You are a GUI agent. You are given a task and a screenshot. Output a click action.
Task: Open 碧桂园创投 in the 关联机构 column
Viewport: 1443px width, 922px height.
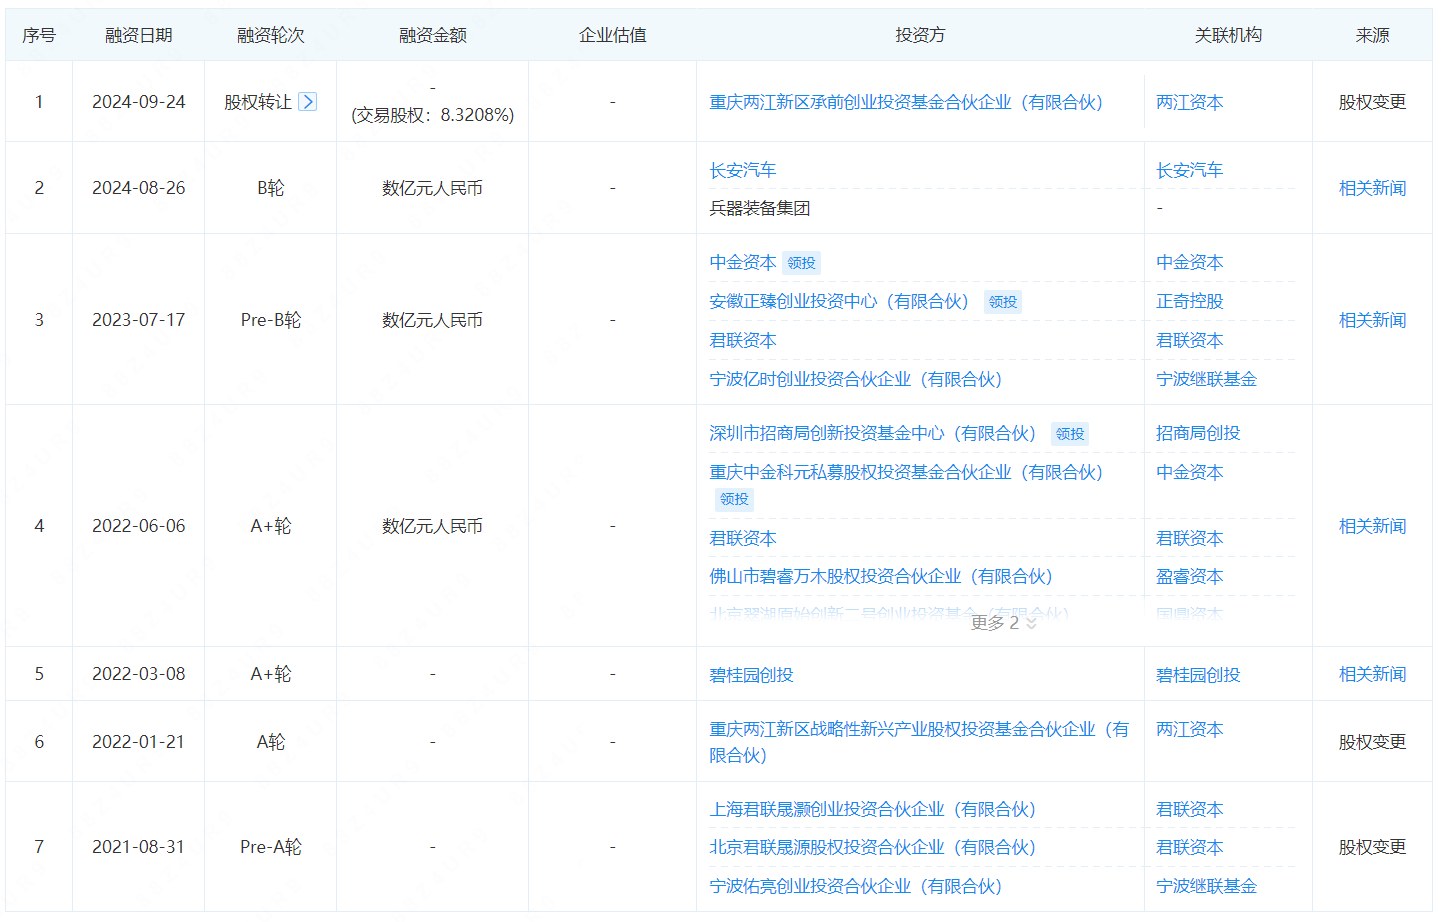pyautogui.click(x=1198, y=675)
